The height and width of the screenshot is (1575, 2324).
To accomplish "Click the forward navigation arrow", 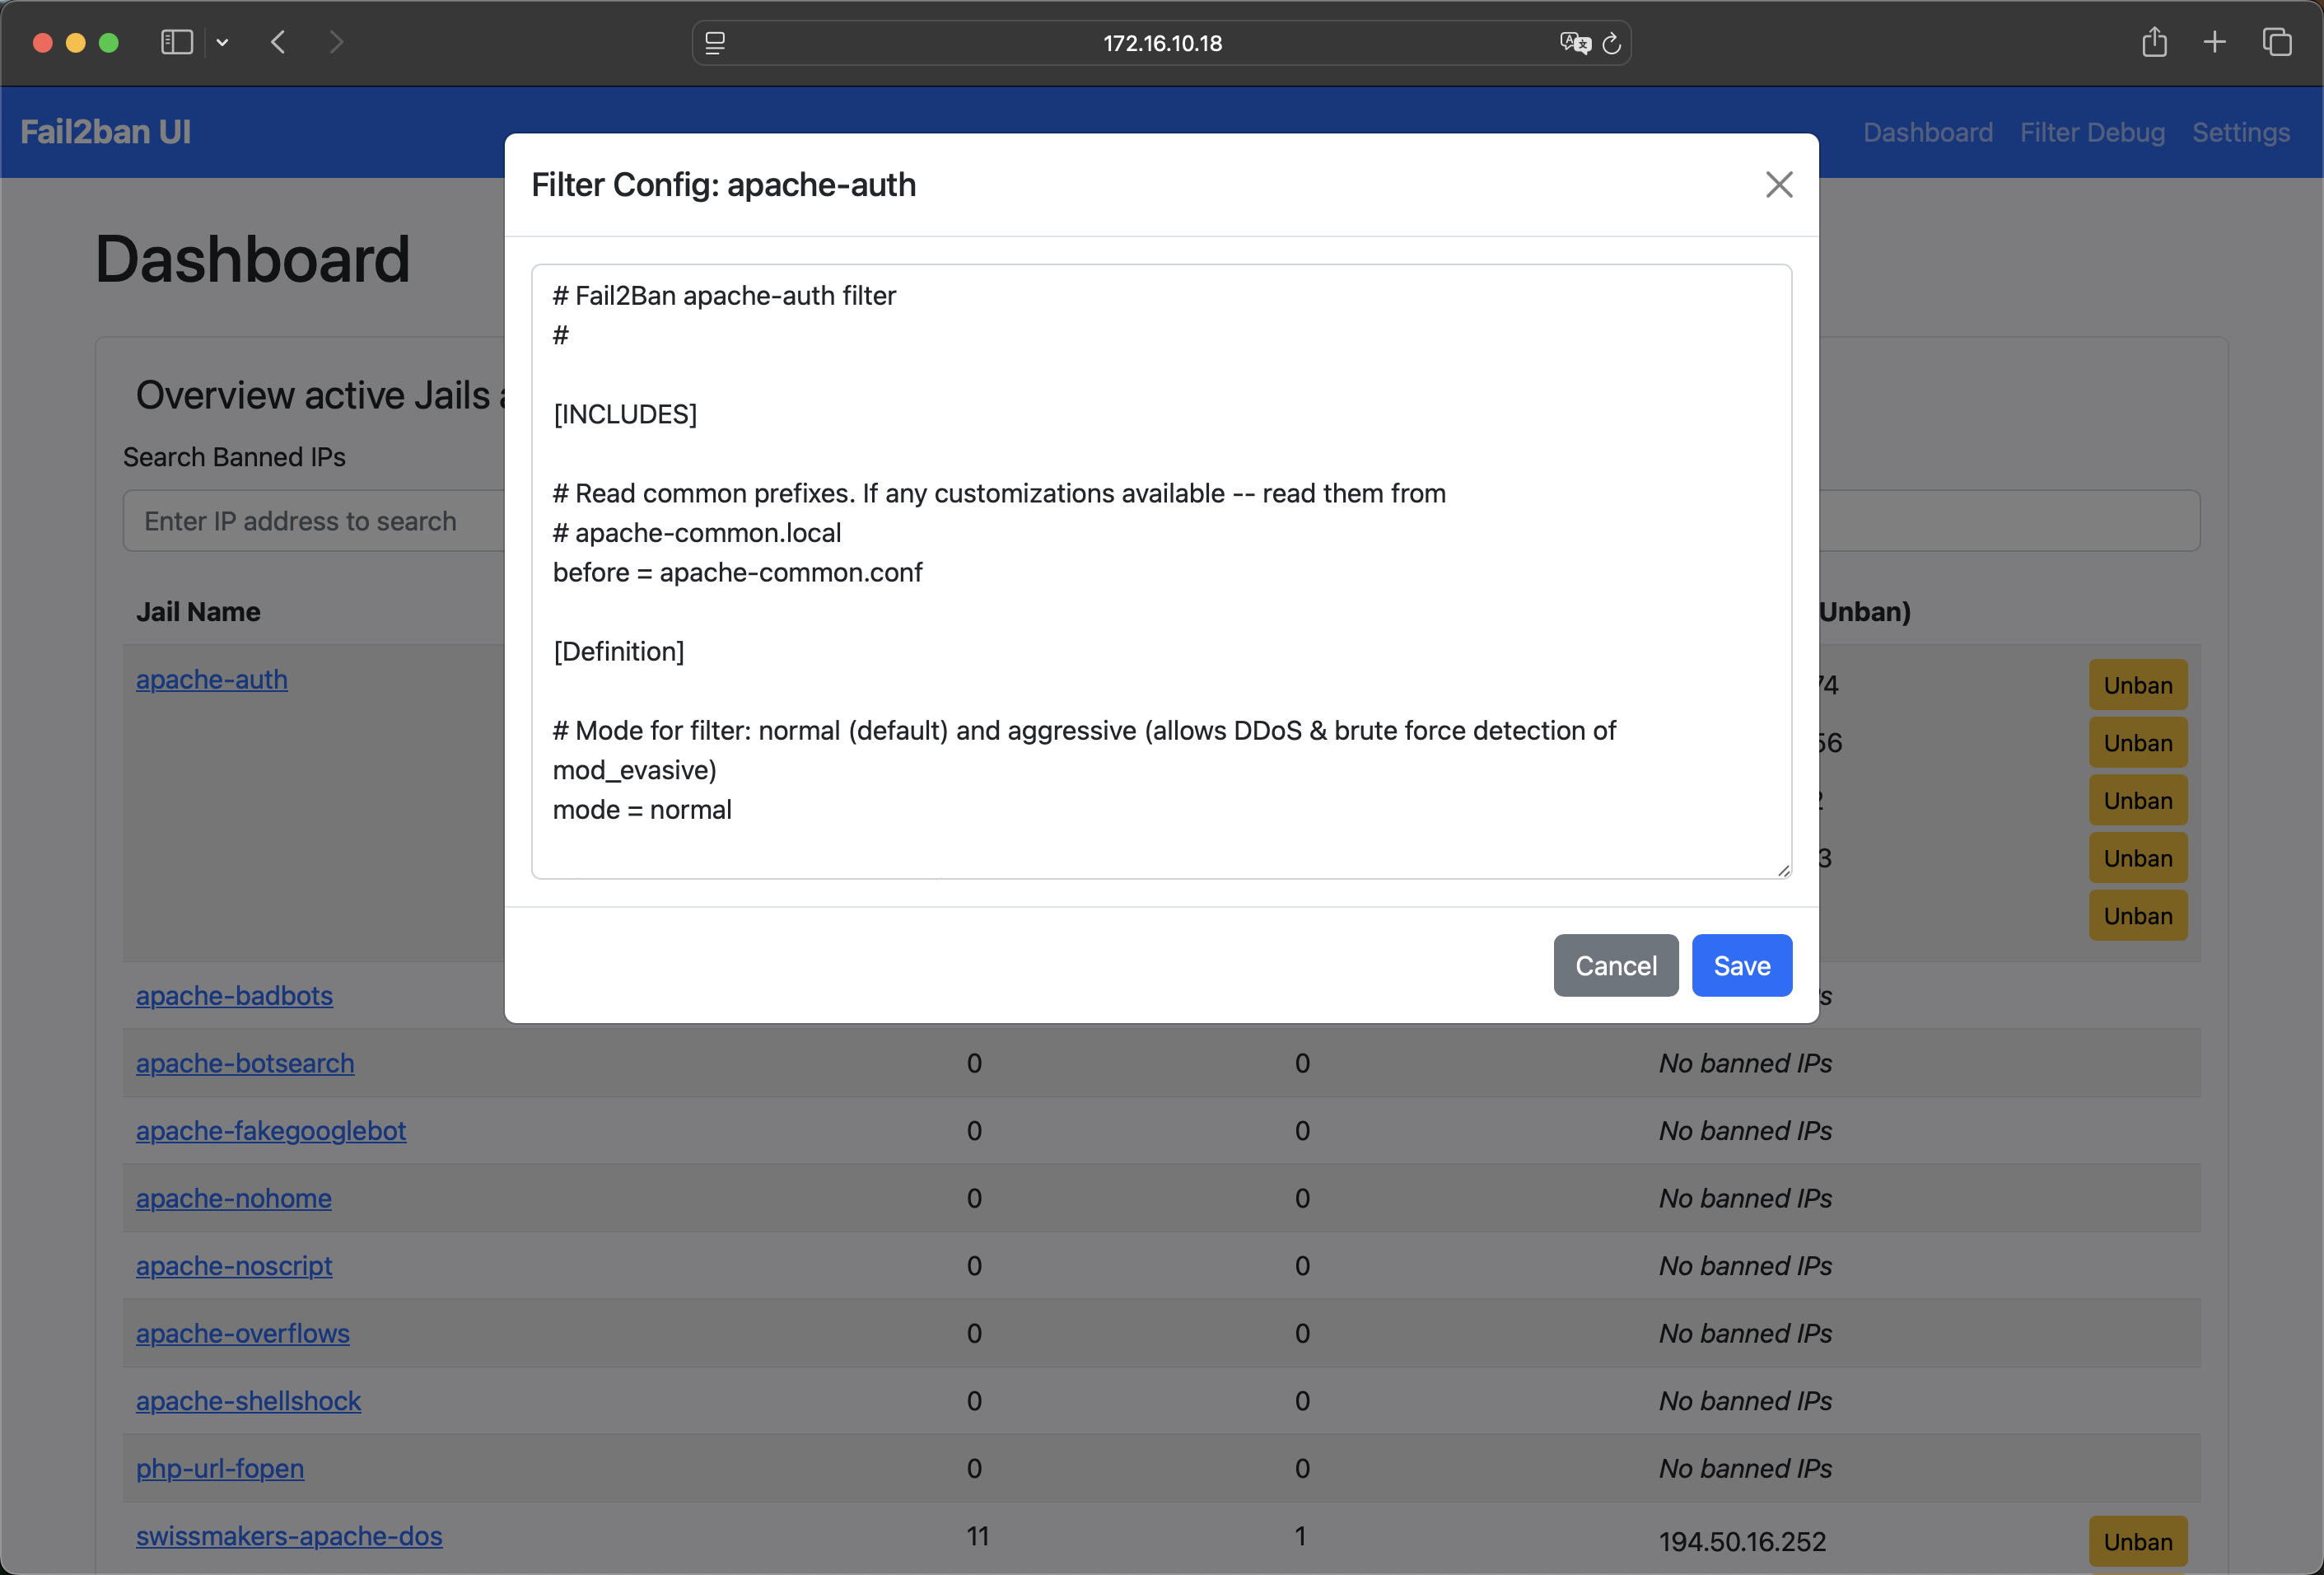I will point(336,42).
